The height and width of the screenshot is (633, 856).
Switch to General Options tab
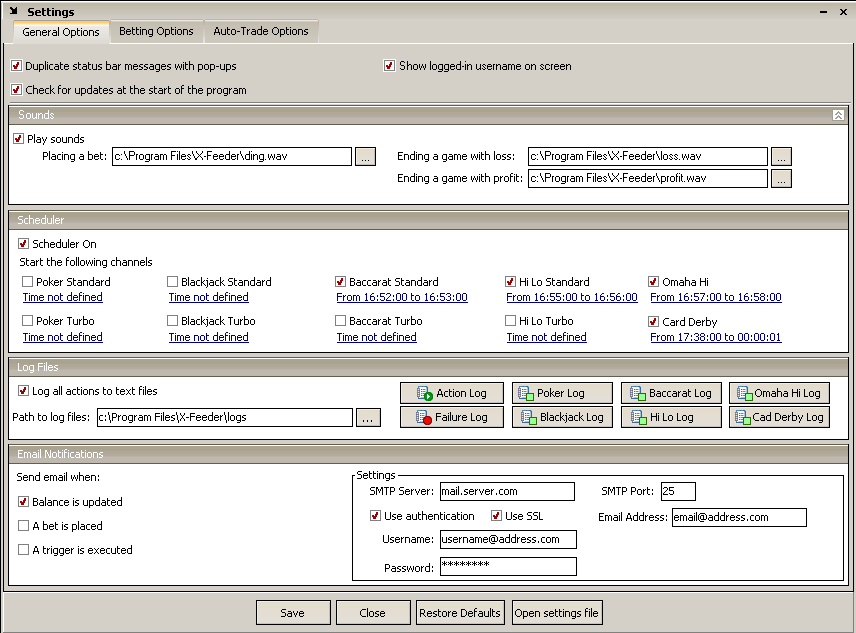click(61, 32)
